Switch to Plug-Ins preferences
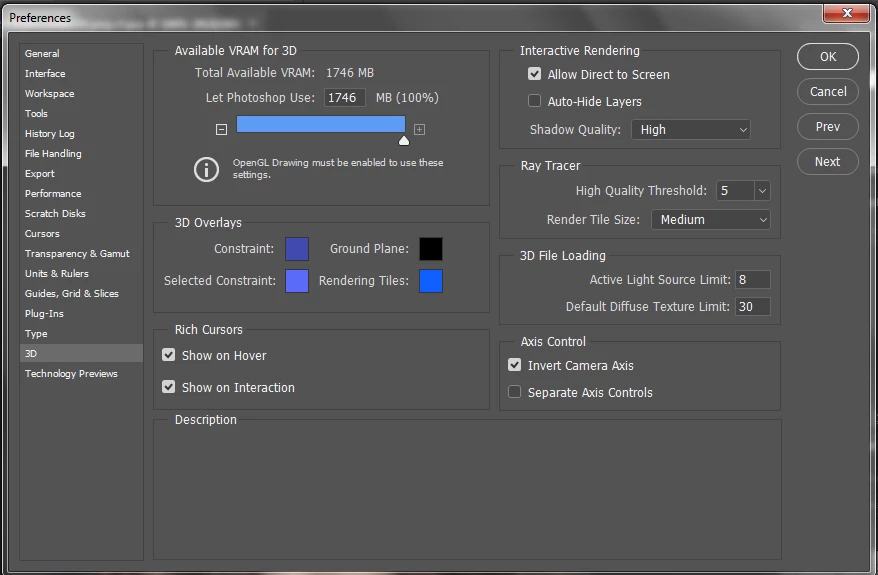The height and width of the screenshot is (575, 878). click(x=81, y=314)
